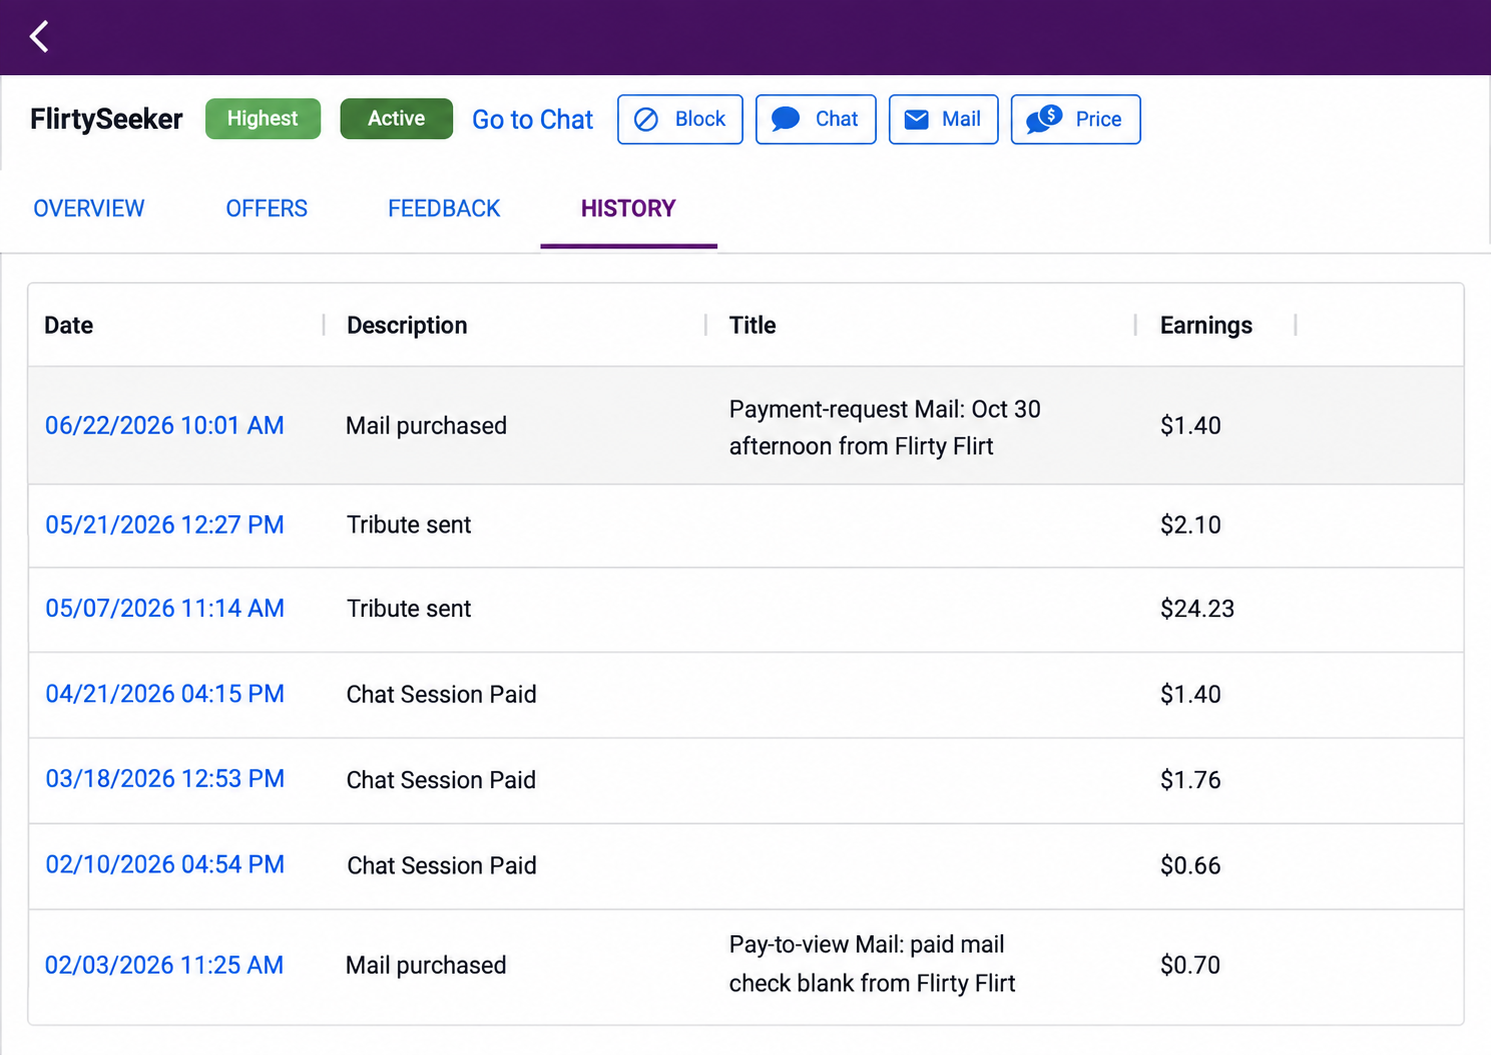Click the Payment-request Mail title text
The width and height of the screenshot is (1491, 1055).
coord(885,427)
